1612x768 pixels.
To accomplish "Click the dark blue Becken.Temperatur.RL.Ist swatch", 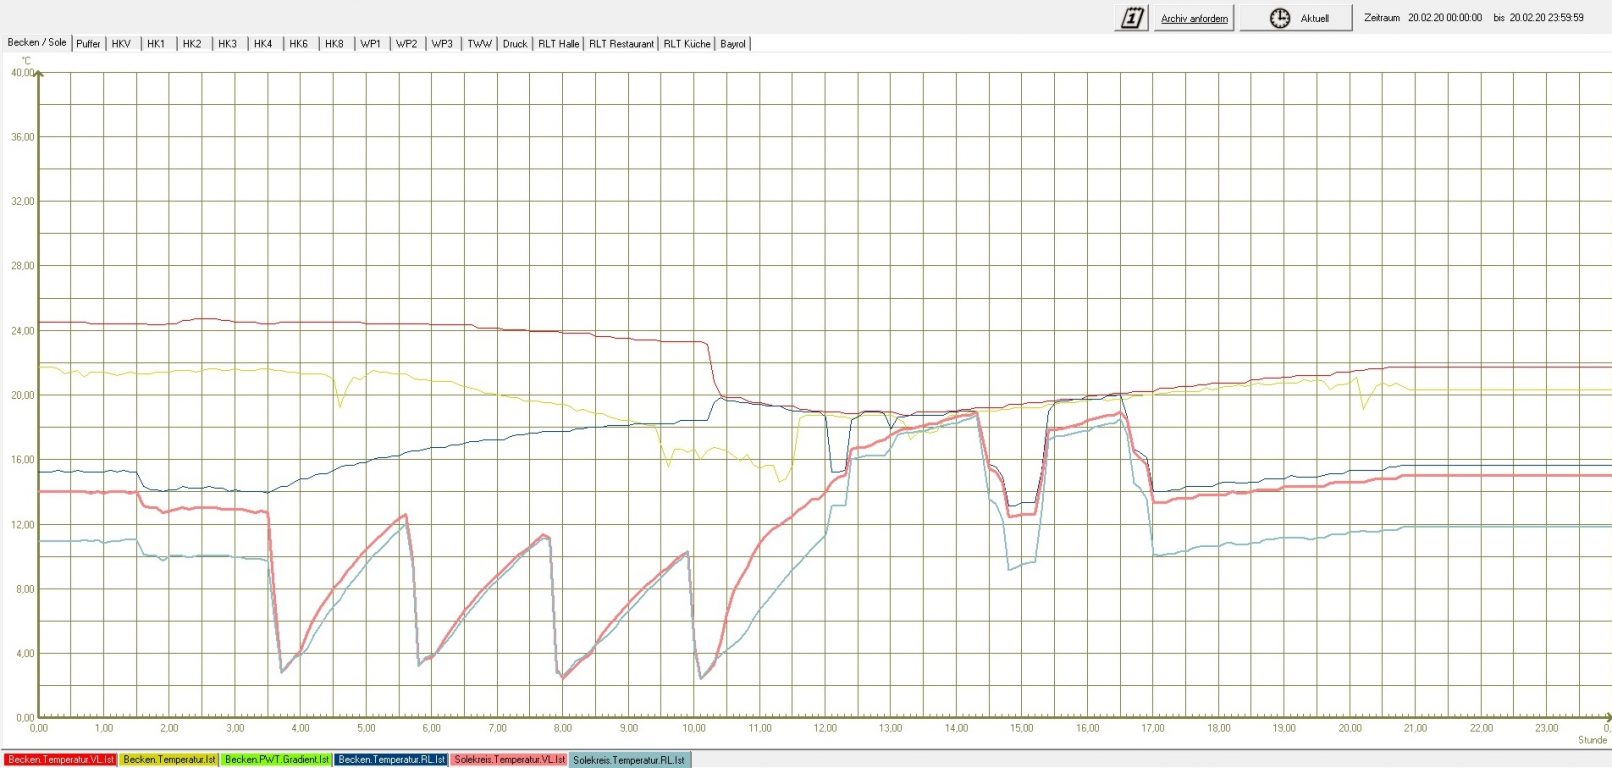I will 391,760.
